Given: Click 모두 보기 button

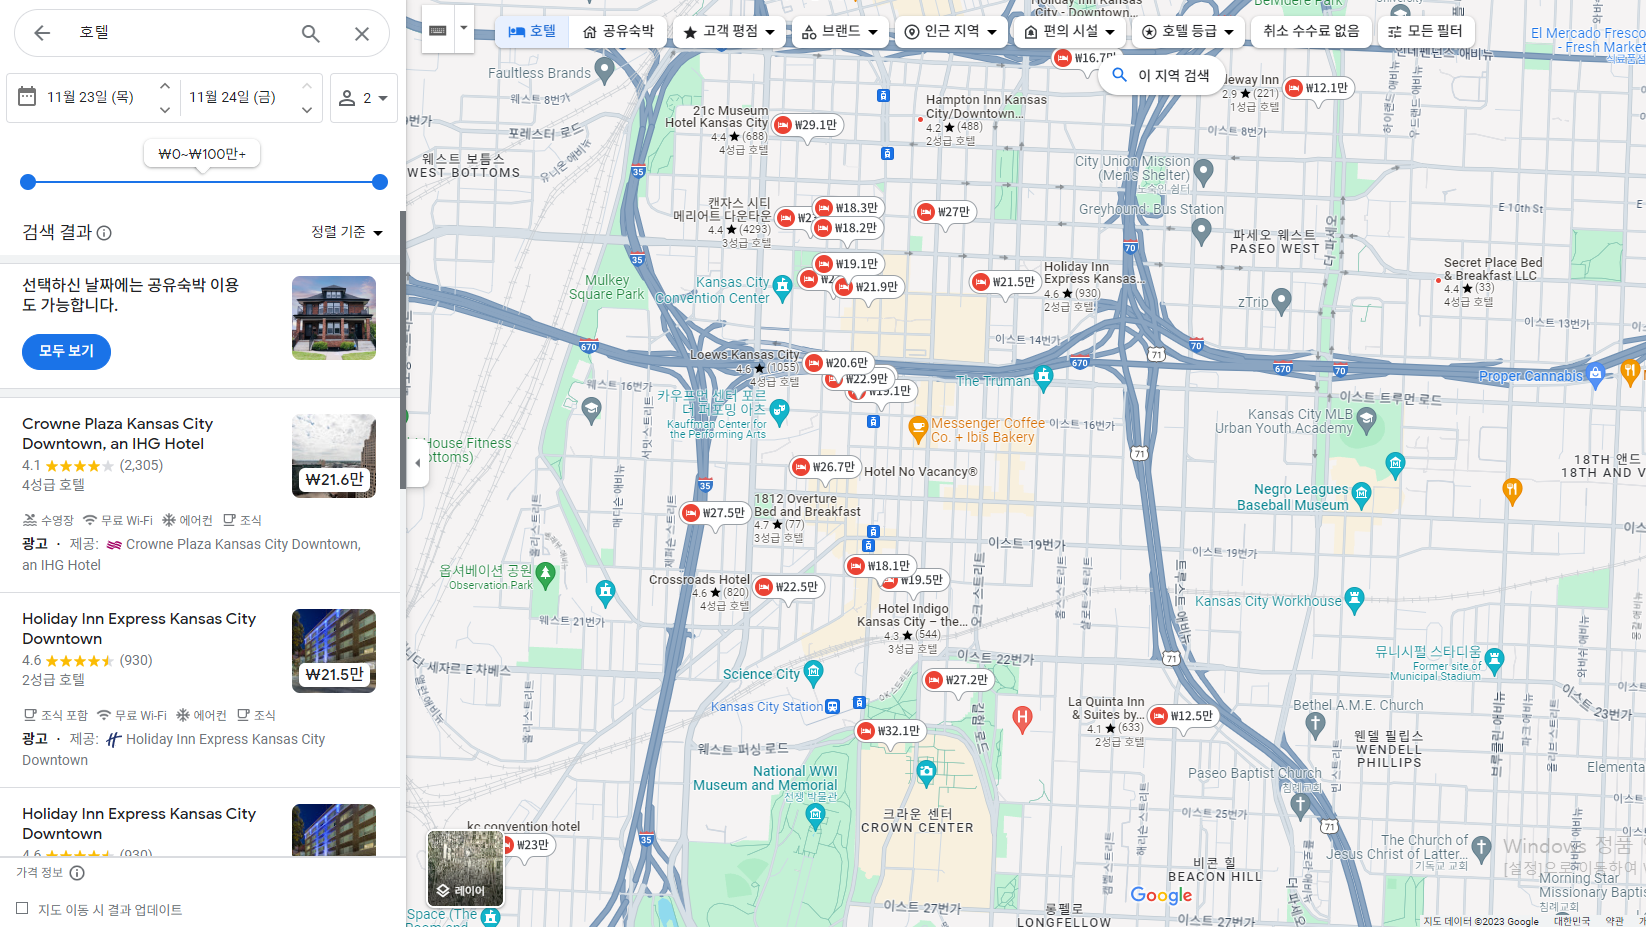Looking at the screenshot, I should [67, 351].
